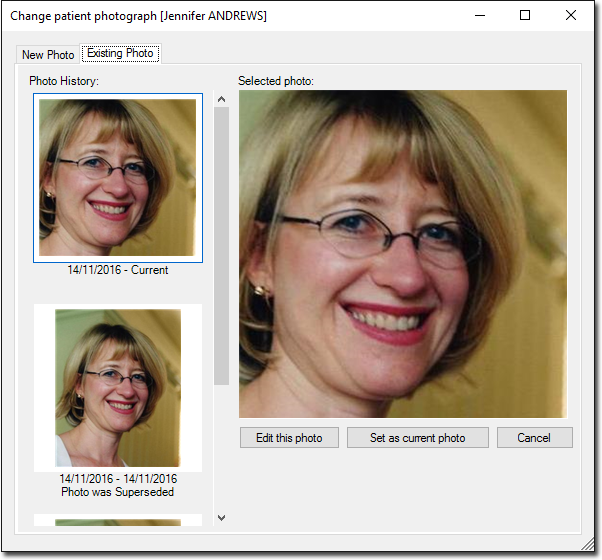Image resolution: width=602 pixels, height=560 pixels.
Task: Click the 'Photo was Superseded' caption
Action: click(117, 492)
